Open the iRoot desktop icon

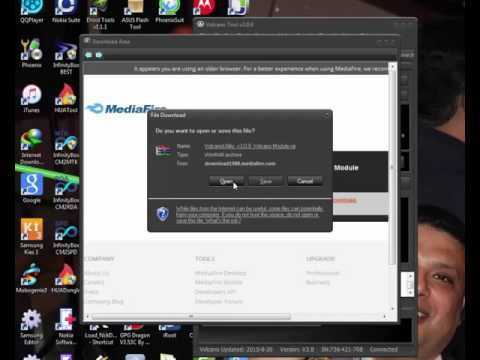tap(169, 331)
